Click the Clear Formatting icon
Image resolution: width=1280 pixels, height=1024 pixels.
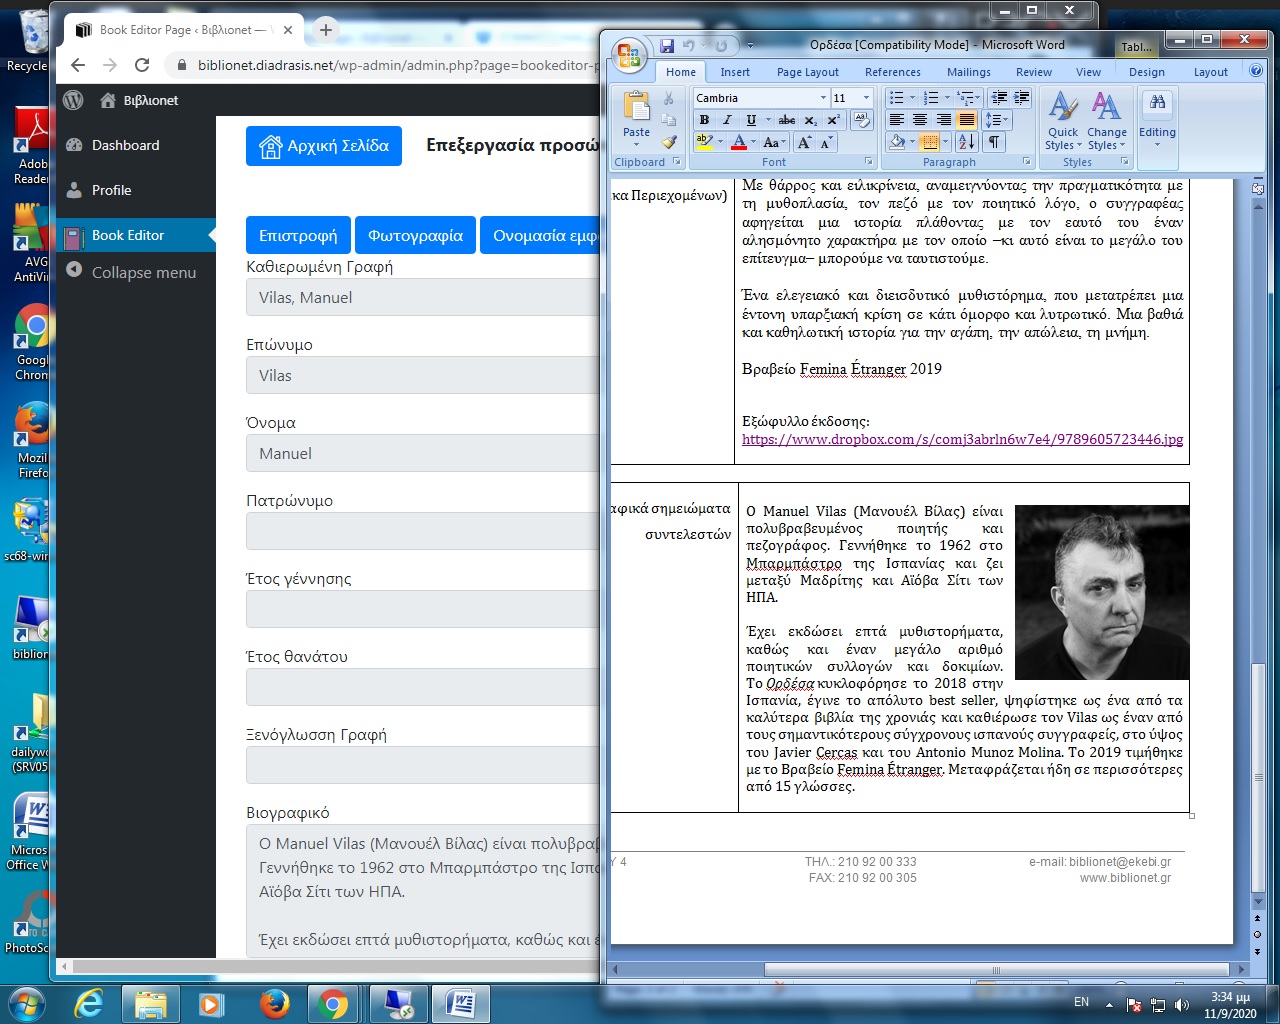861,120
